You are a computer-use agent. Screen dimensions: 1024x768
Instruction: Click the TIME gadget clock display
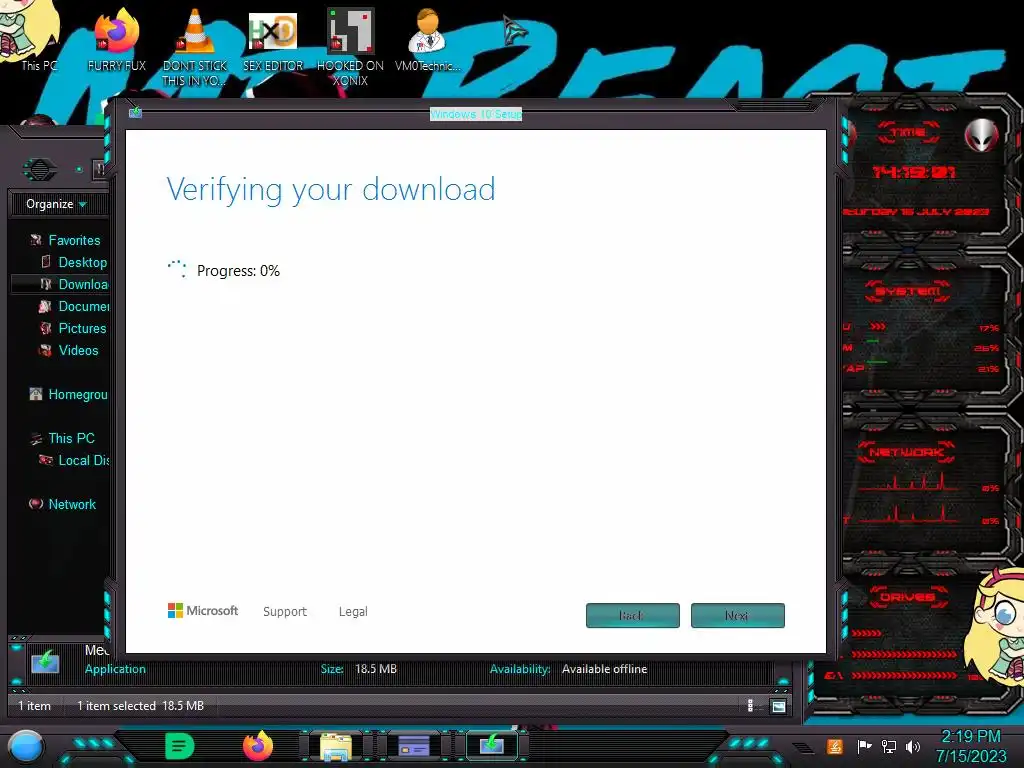point(914,172)
